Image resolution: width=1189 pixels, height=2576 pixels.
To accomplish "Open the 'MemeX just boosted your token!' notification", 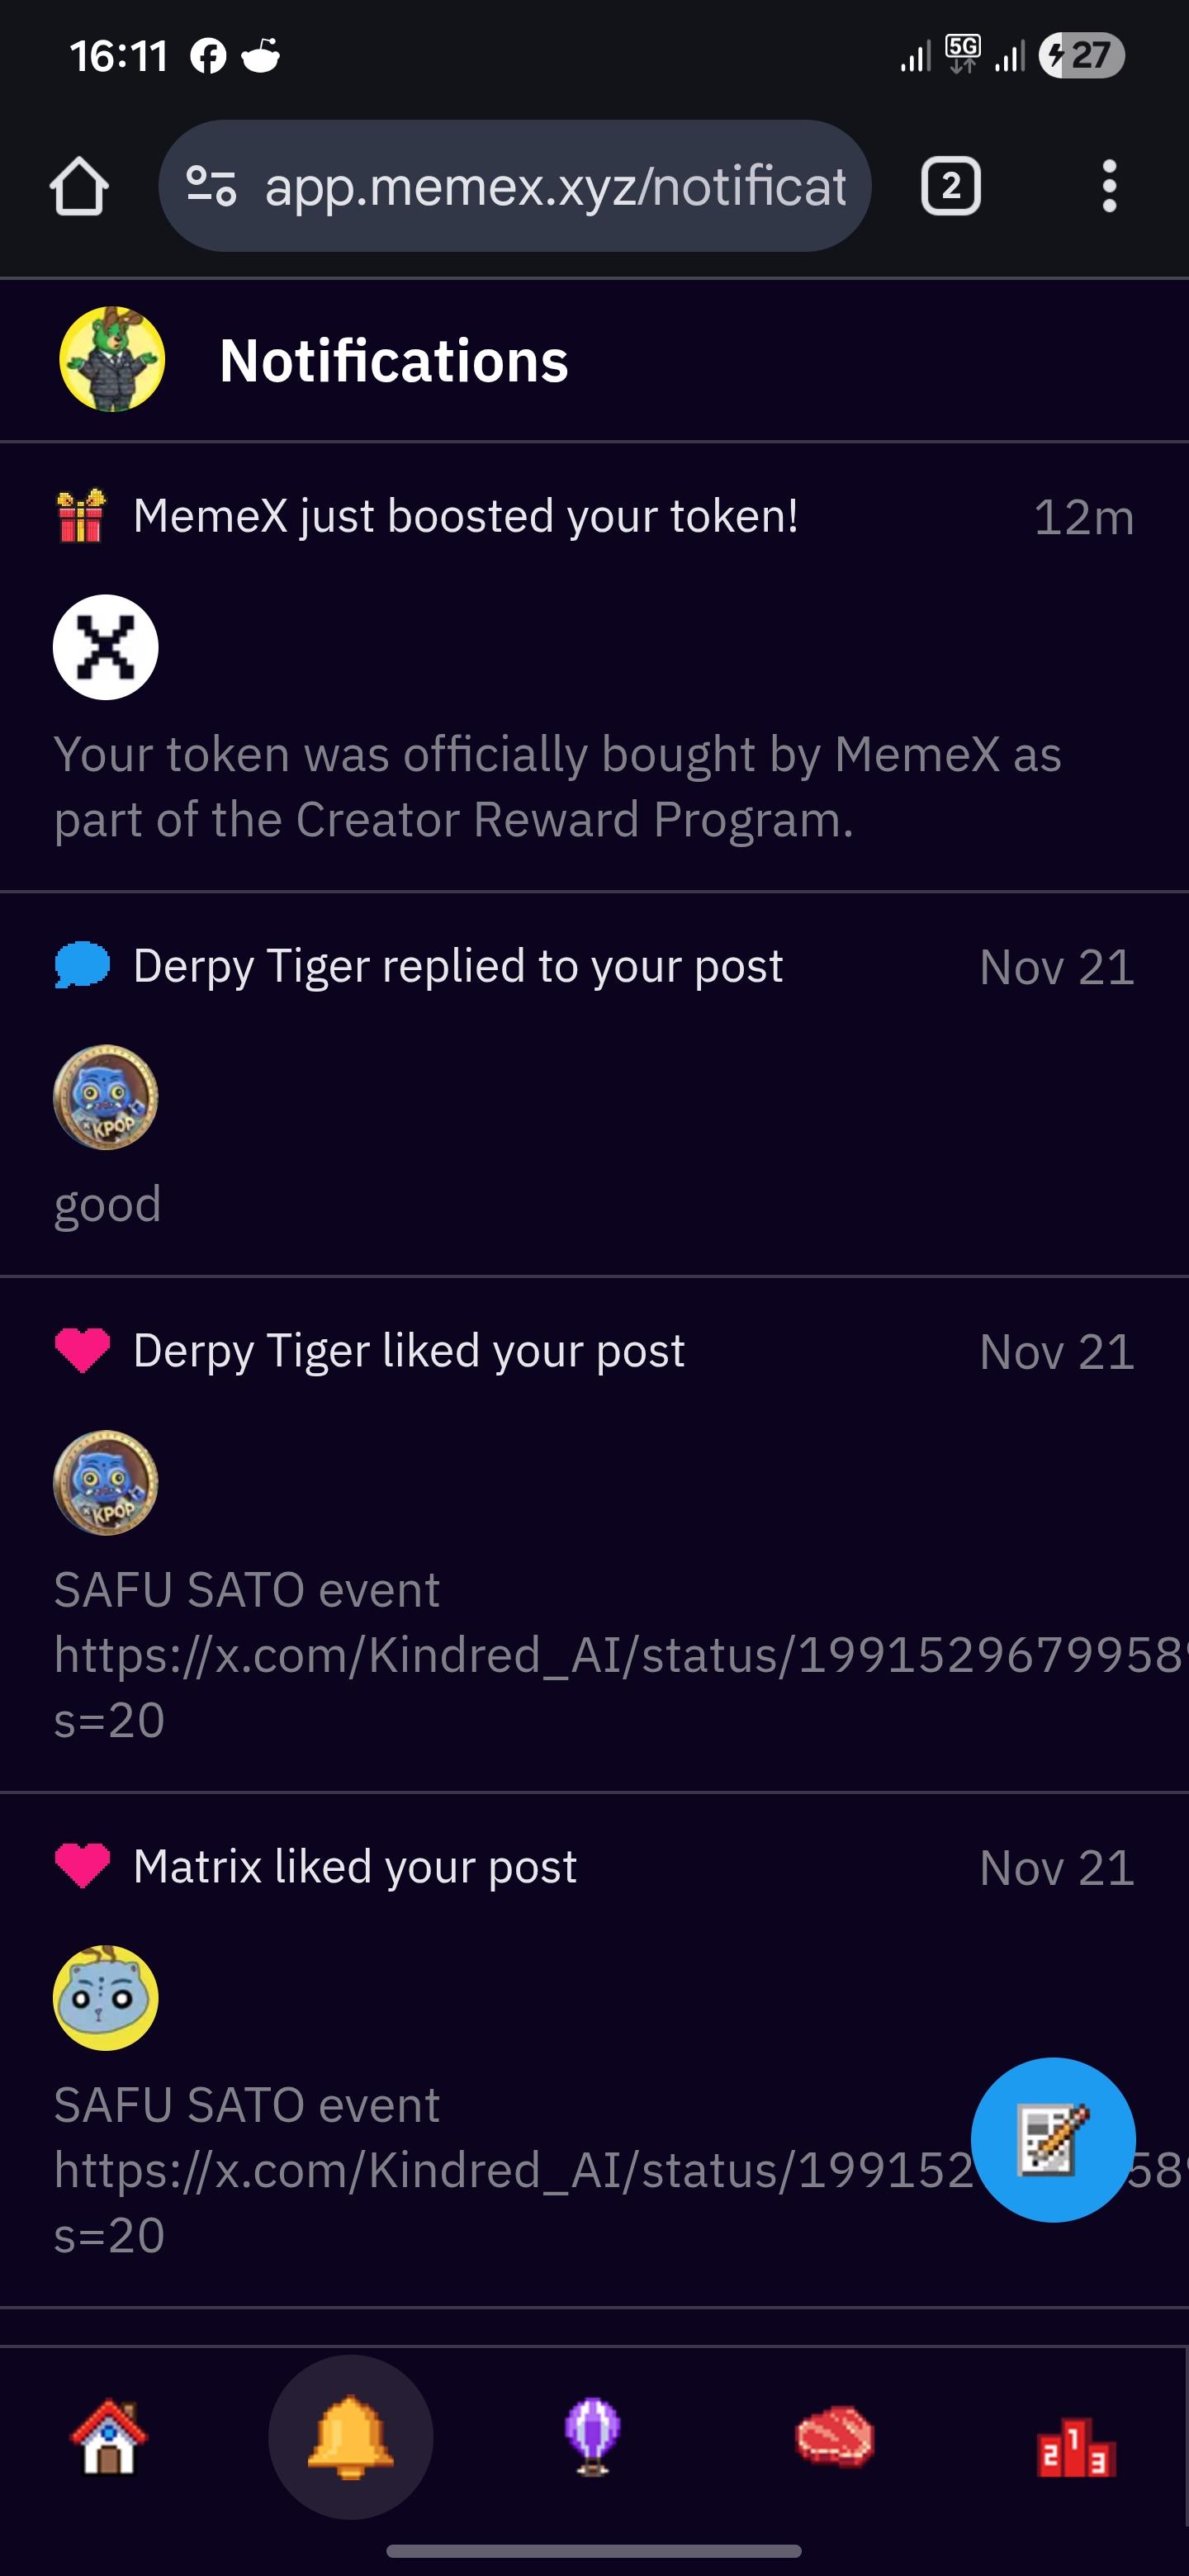I will (466, 517).
